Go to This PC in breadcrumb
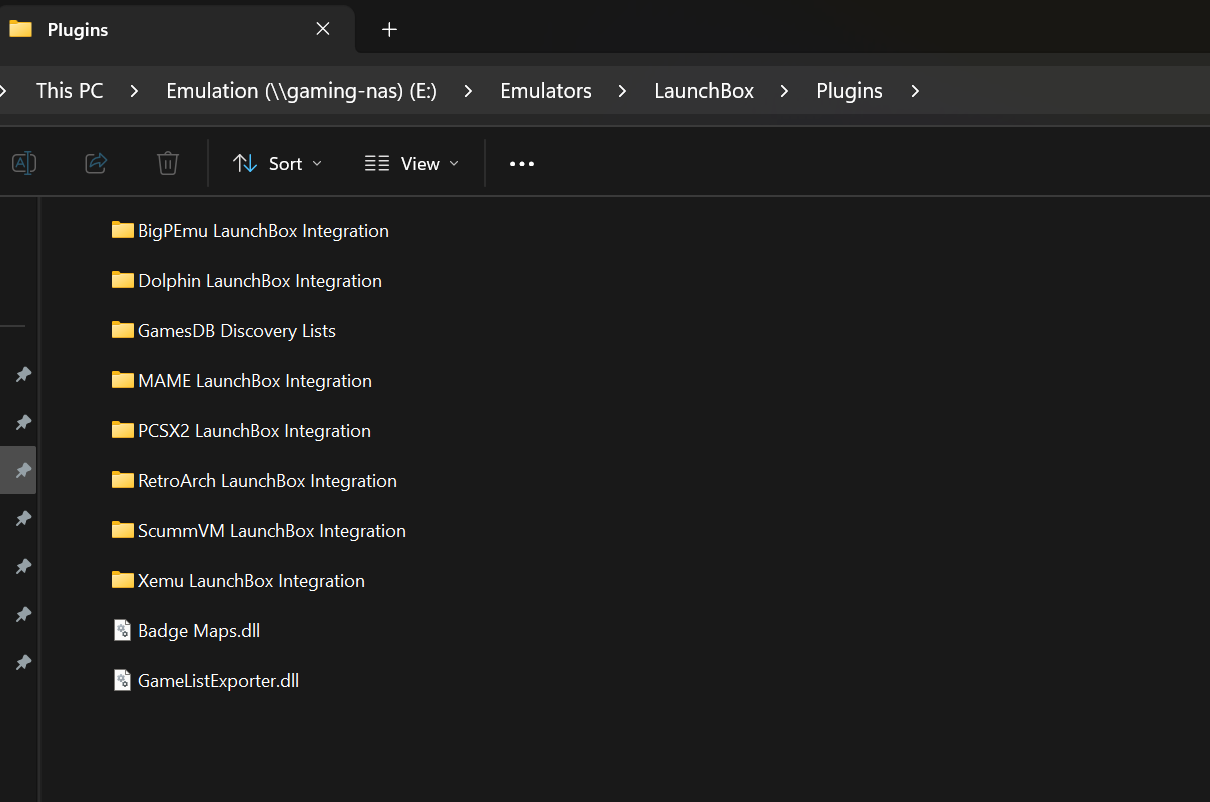The width and height of the screenshot is (1210, 802). tap(69, 91)
